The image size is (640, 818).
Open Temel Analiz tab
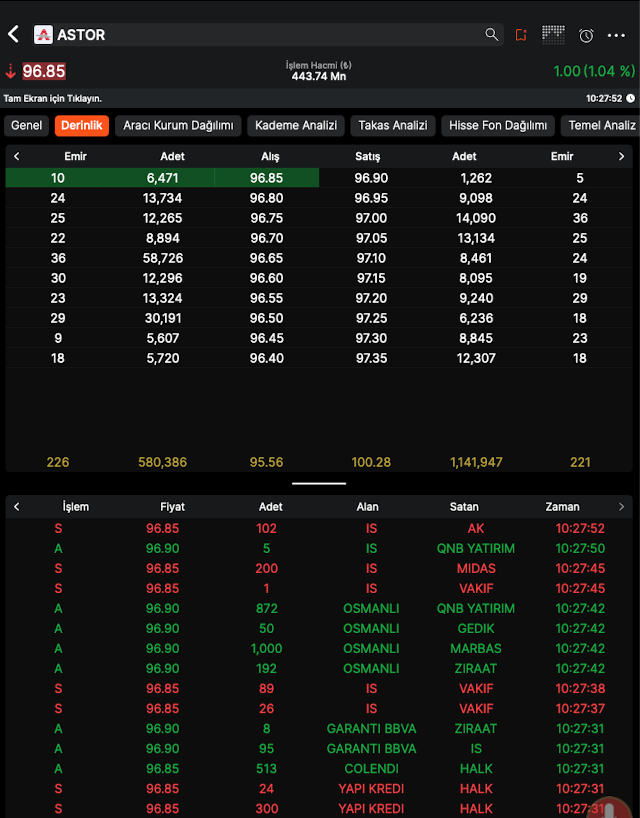click(600, 126)
